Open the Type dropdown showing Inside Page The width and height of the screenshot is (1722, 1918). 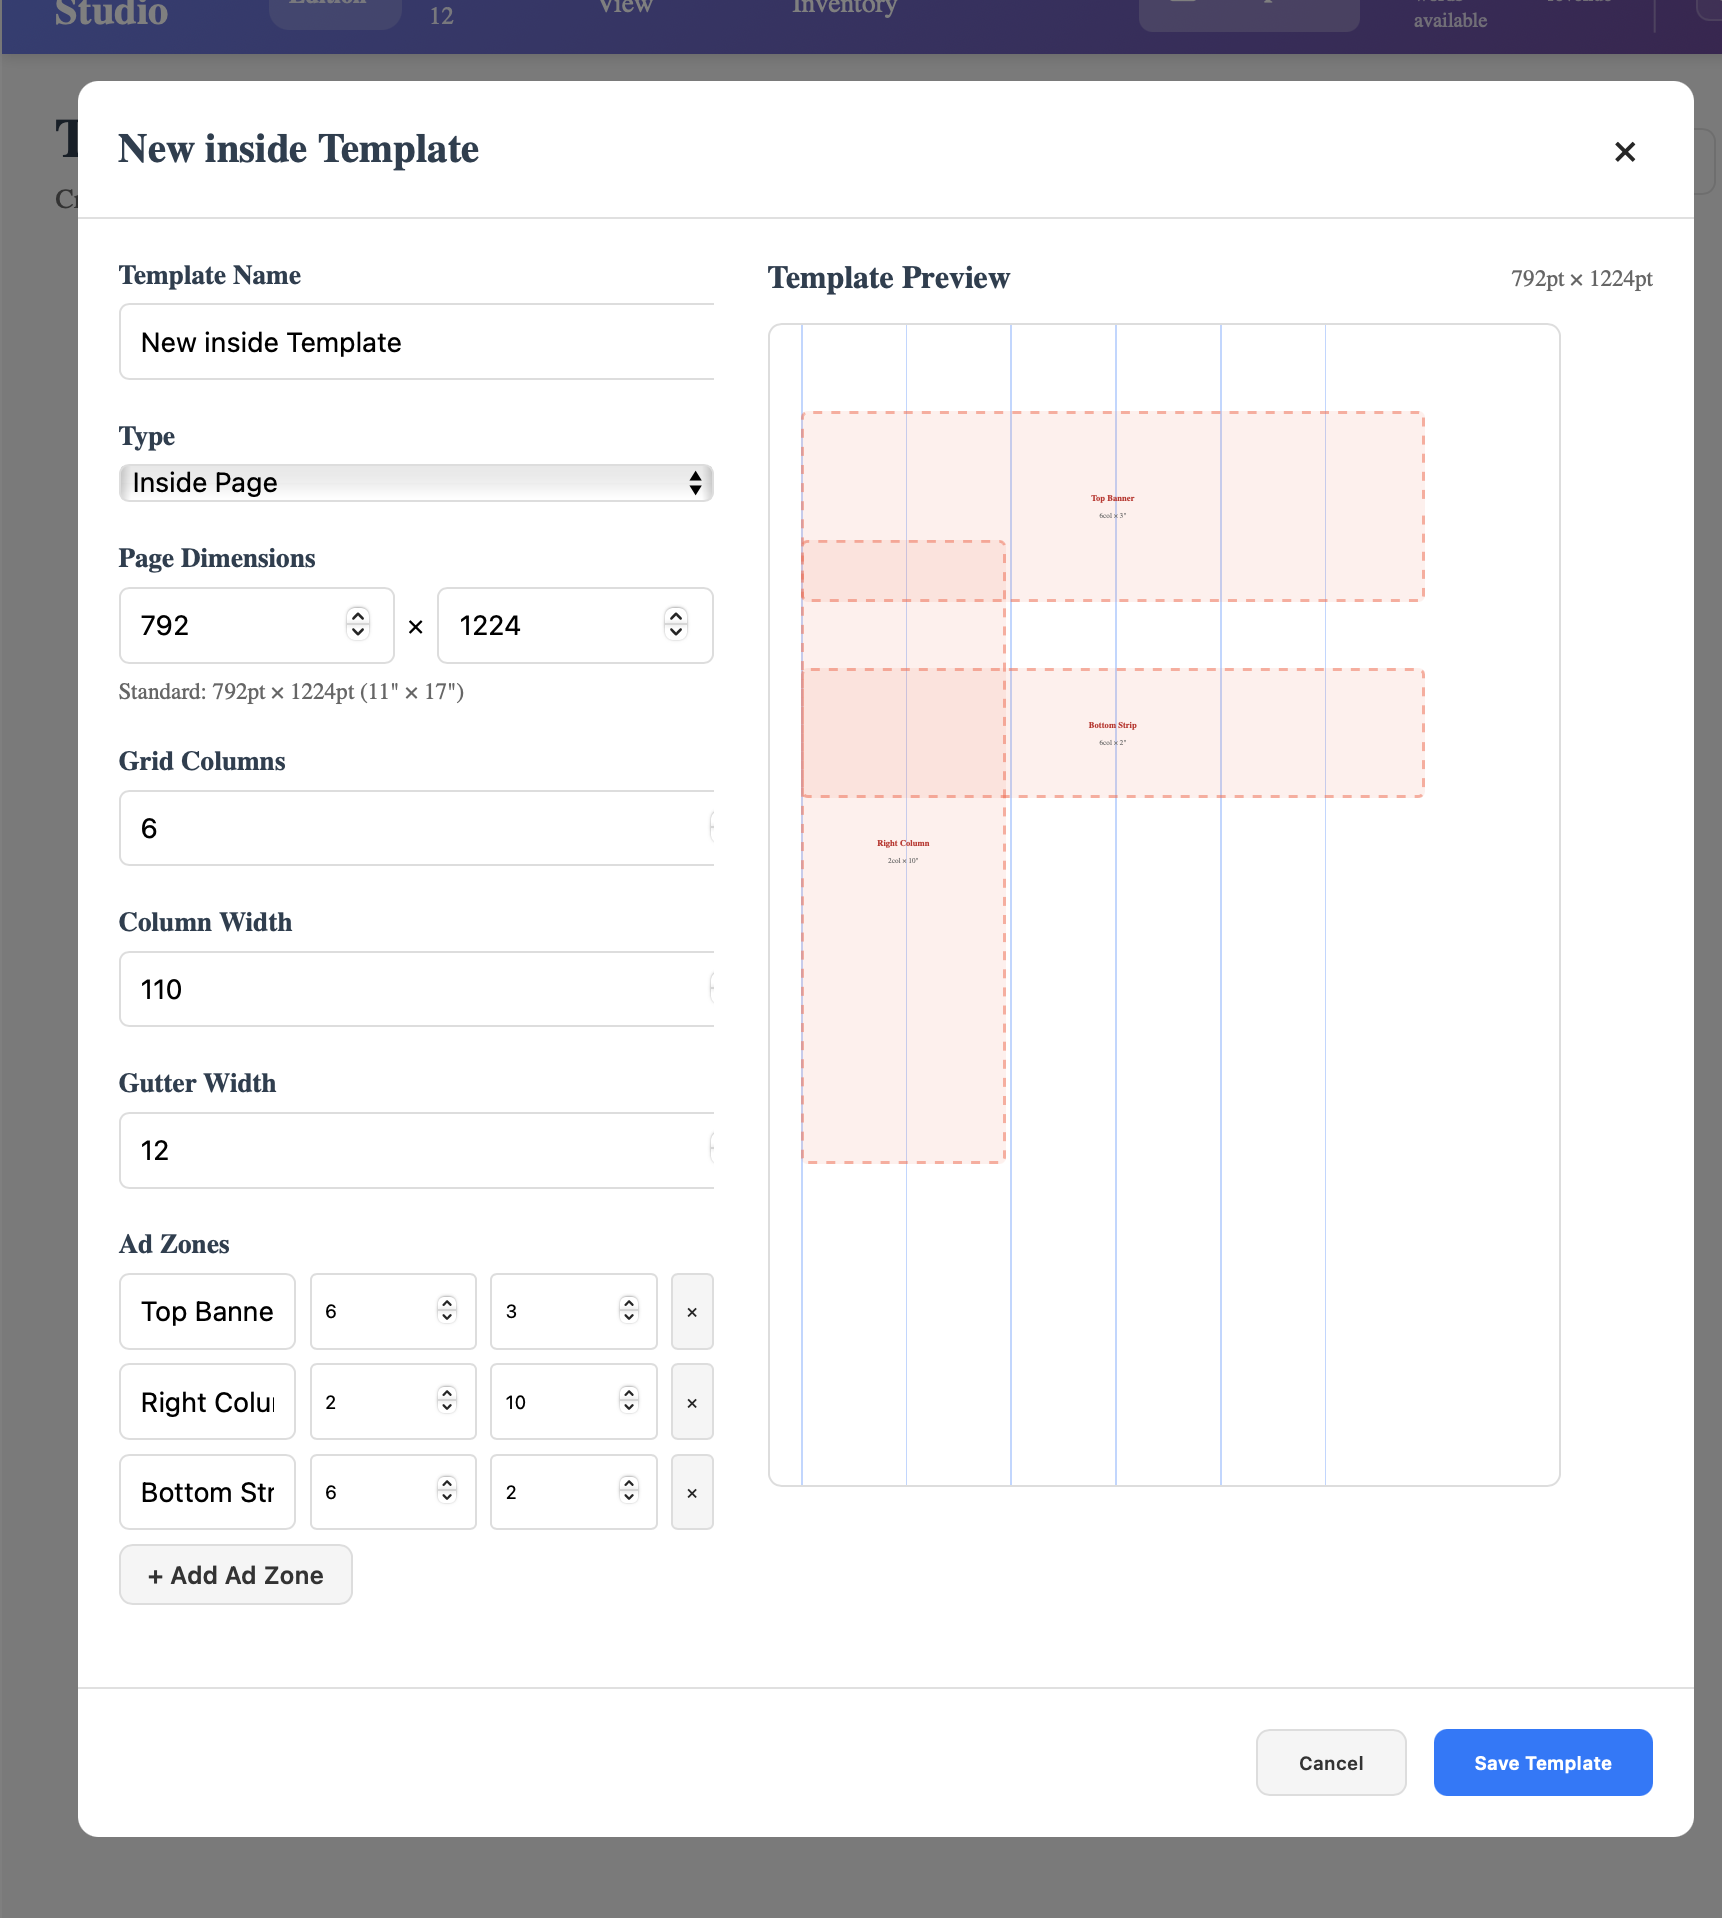click(416, 483)
